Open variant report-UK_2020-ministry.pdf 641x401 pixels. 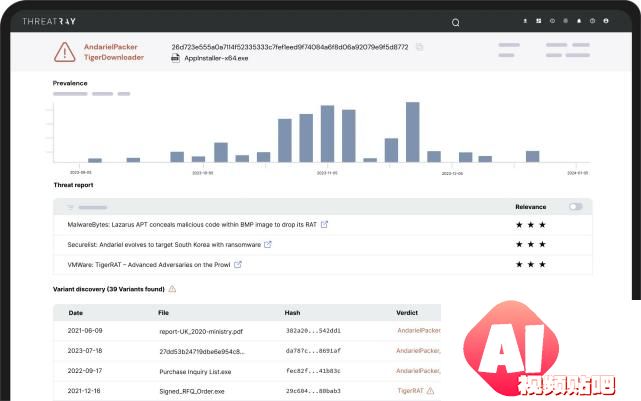[201, 332]
